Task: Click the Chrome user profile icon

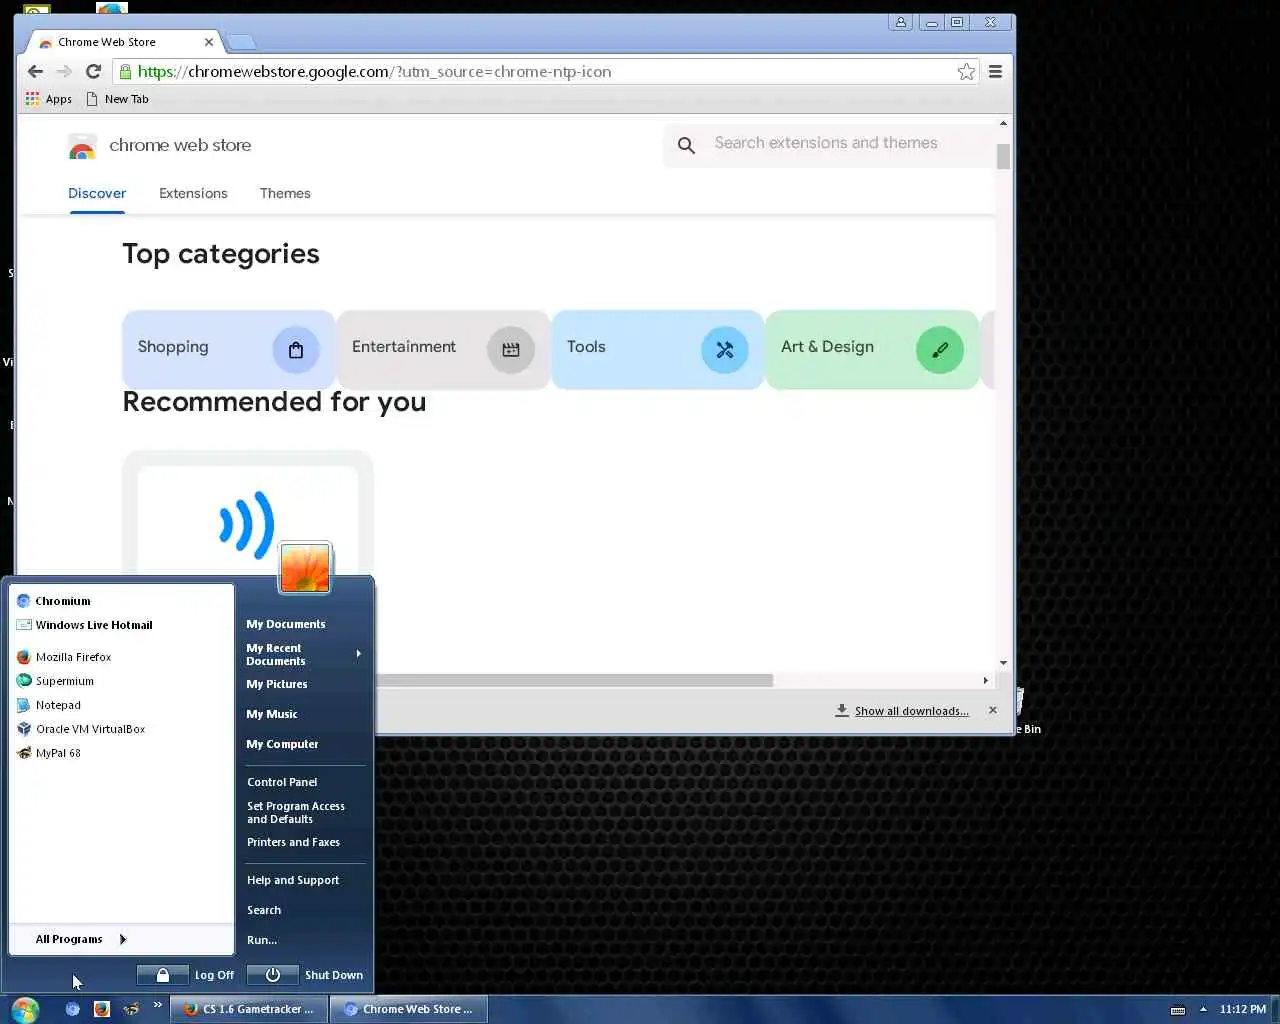Action: point(901,22)
